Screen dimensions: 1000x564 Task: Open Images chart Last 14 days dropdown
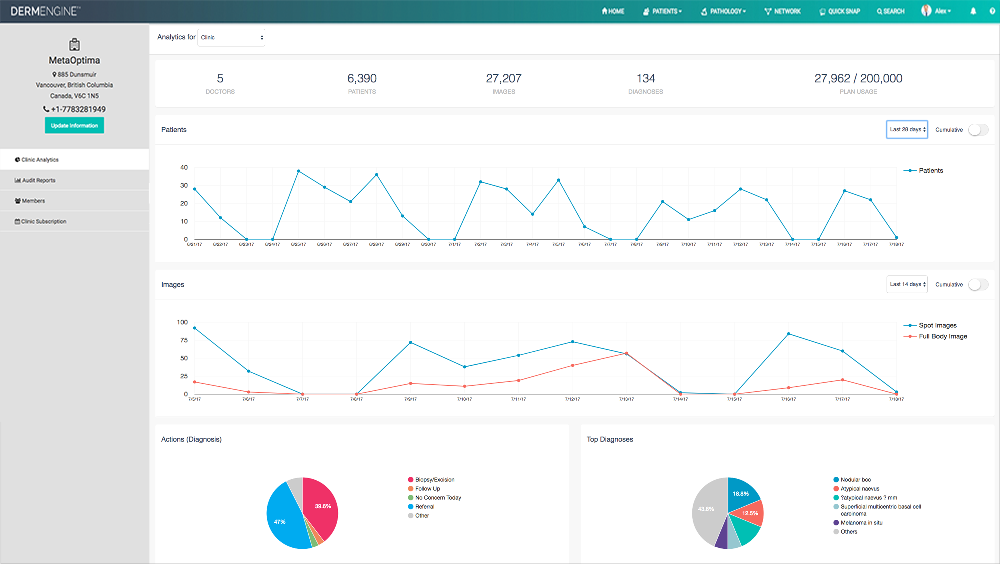(x=907, y=285)
